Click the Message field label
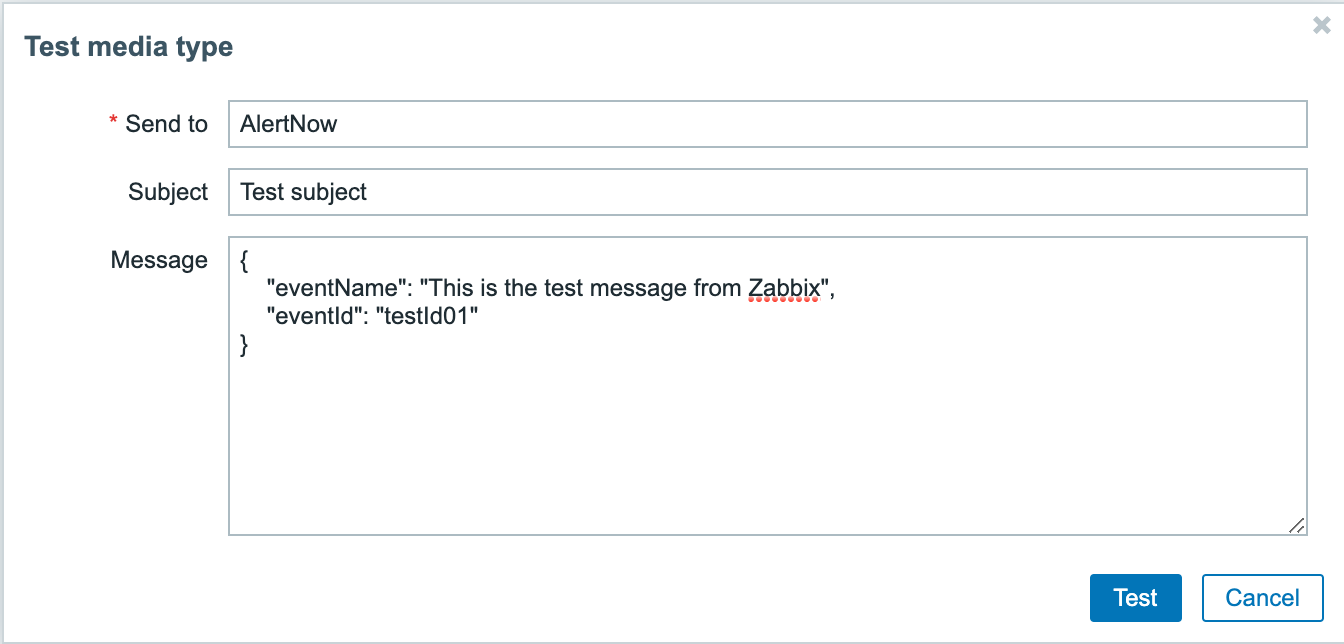This screenshot has height=644, width=1344. pos(159,260)
